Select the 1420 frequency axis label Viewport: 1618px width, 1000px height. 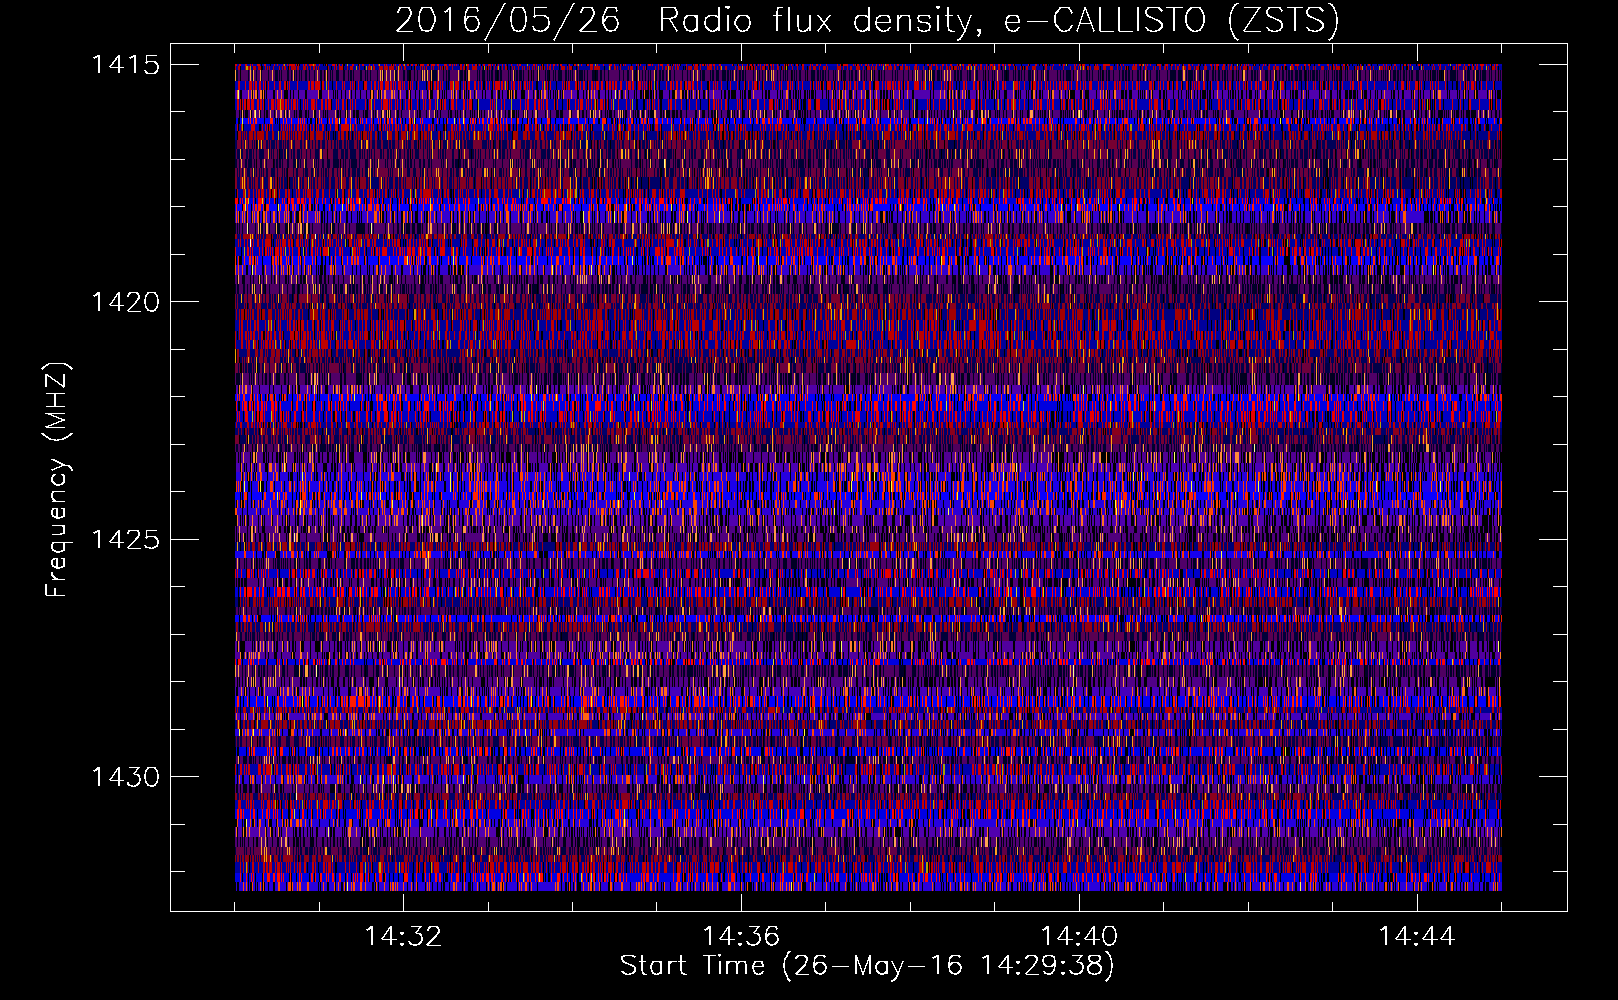[125, 302]
